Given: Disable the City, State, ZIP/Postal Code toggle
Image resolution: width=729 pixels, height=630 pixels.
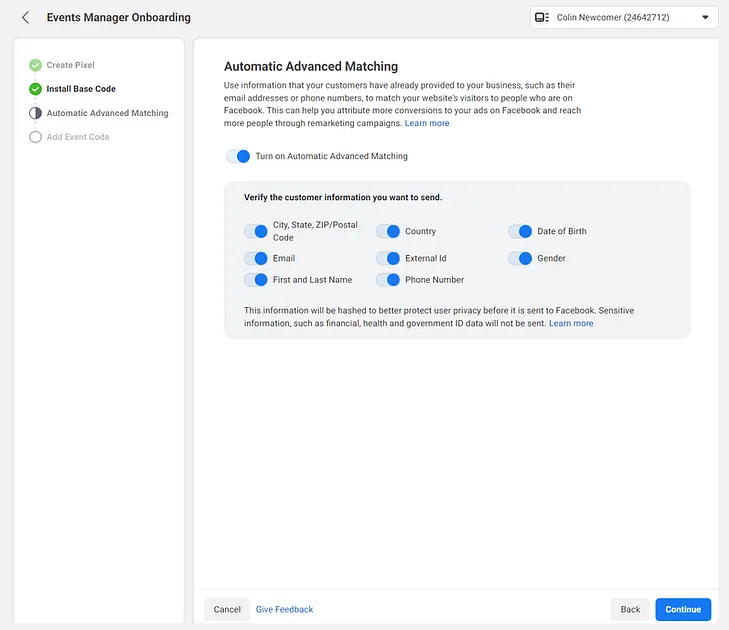Looking at the screenshot, I should pos(256,231).
